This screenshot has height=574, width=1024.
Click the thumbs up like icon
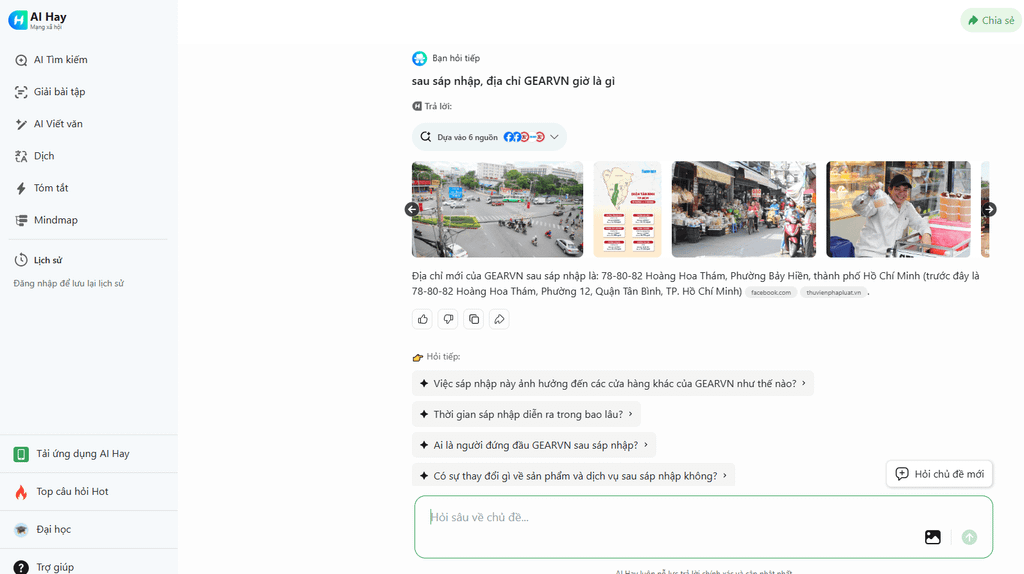tap(423, 319)
